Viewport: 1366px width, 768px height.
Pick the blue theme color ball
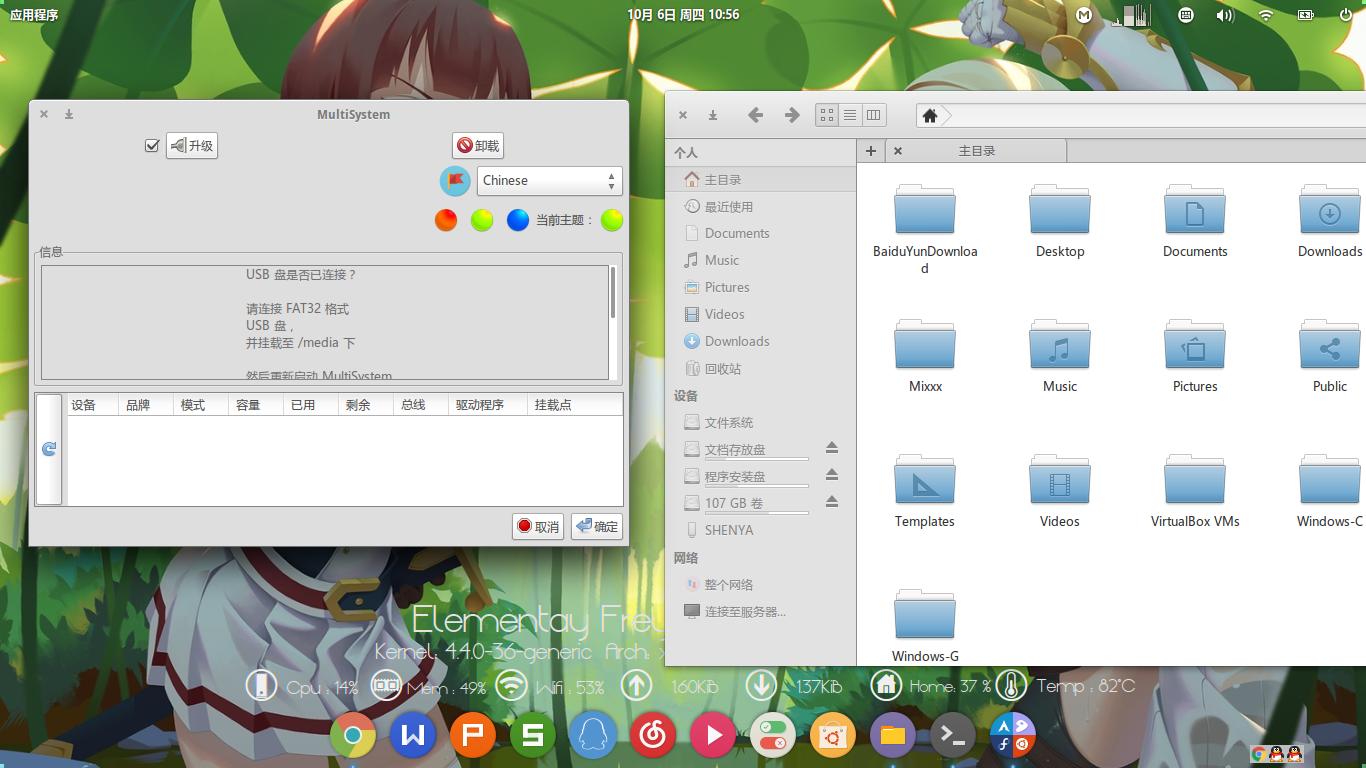[518, 220]
